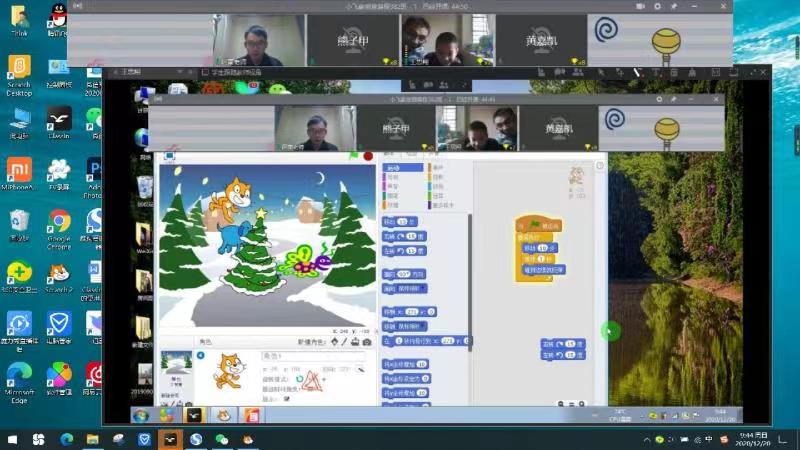Click the glide to x y block in the palette
This screenshot has width=800, height=450.
tap(426, 341)
